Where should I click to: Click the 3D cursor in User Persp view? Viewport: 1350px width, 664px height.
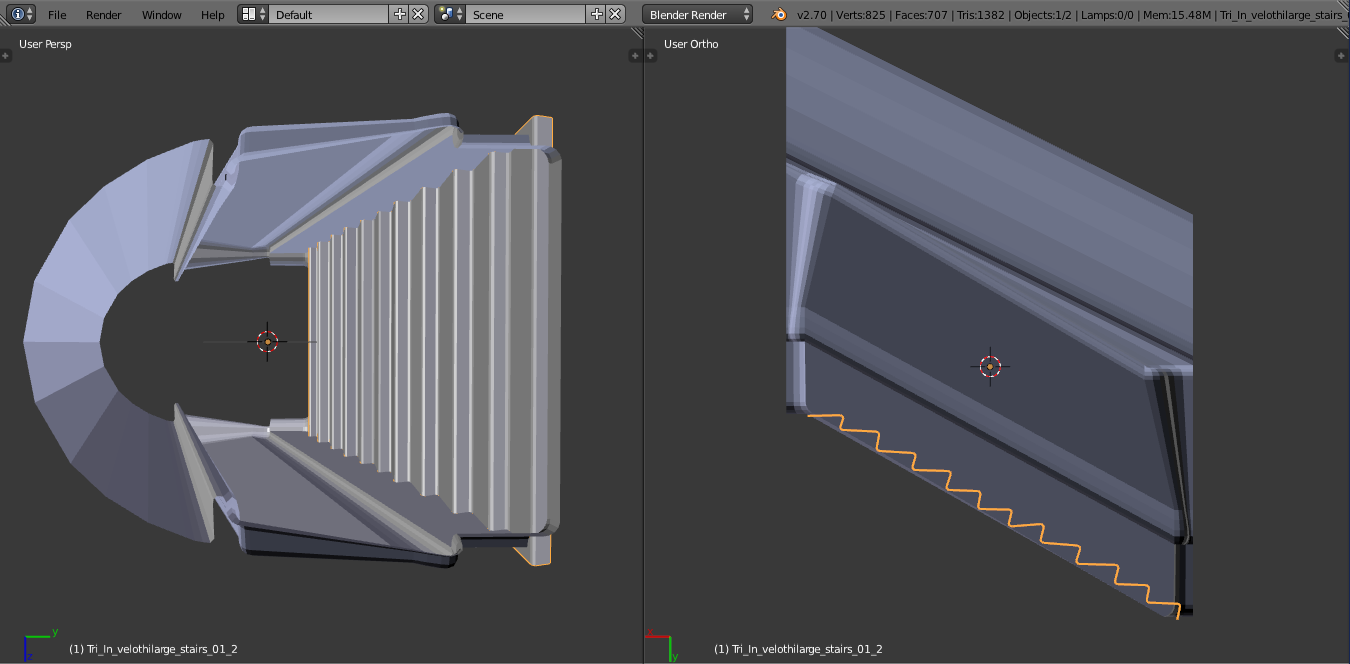point(267,341)
